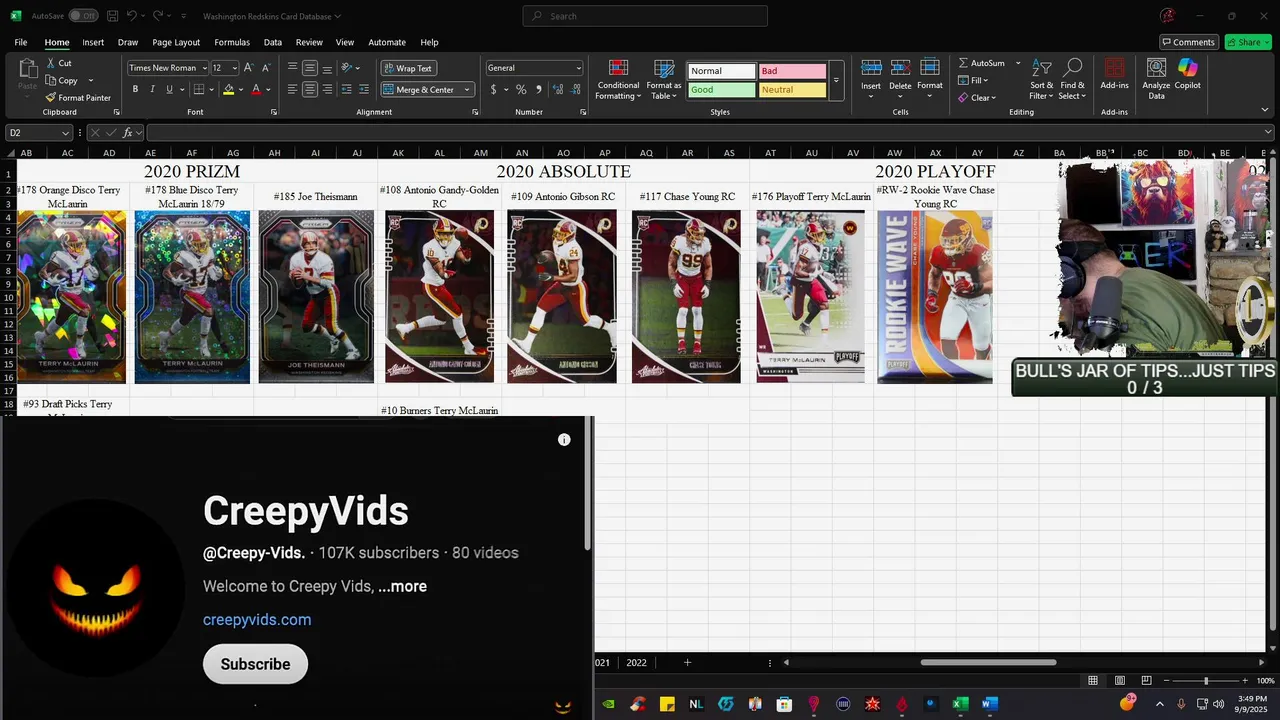
Task: Switch to Page Layout view in status bar
Action: pyautogui.click(x=1120, y=681)
